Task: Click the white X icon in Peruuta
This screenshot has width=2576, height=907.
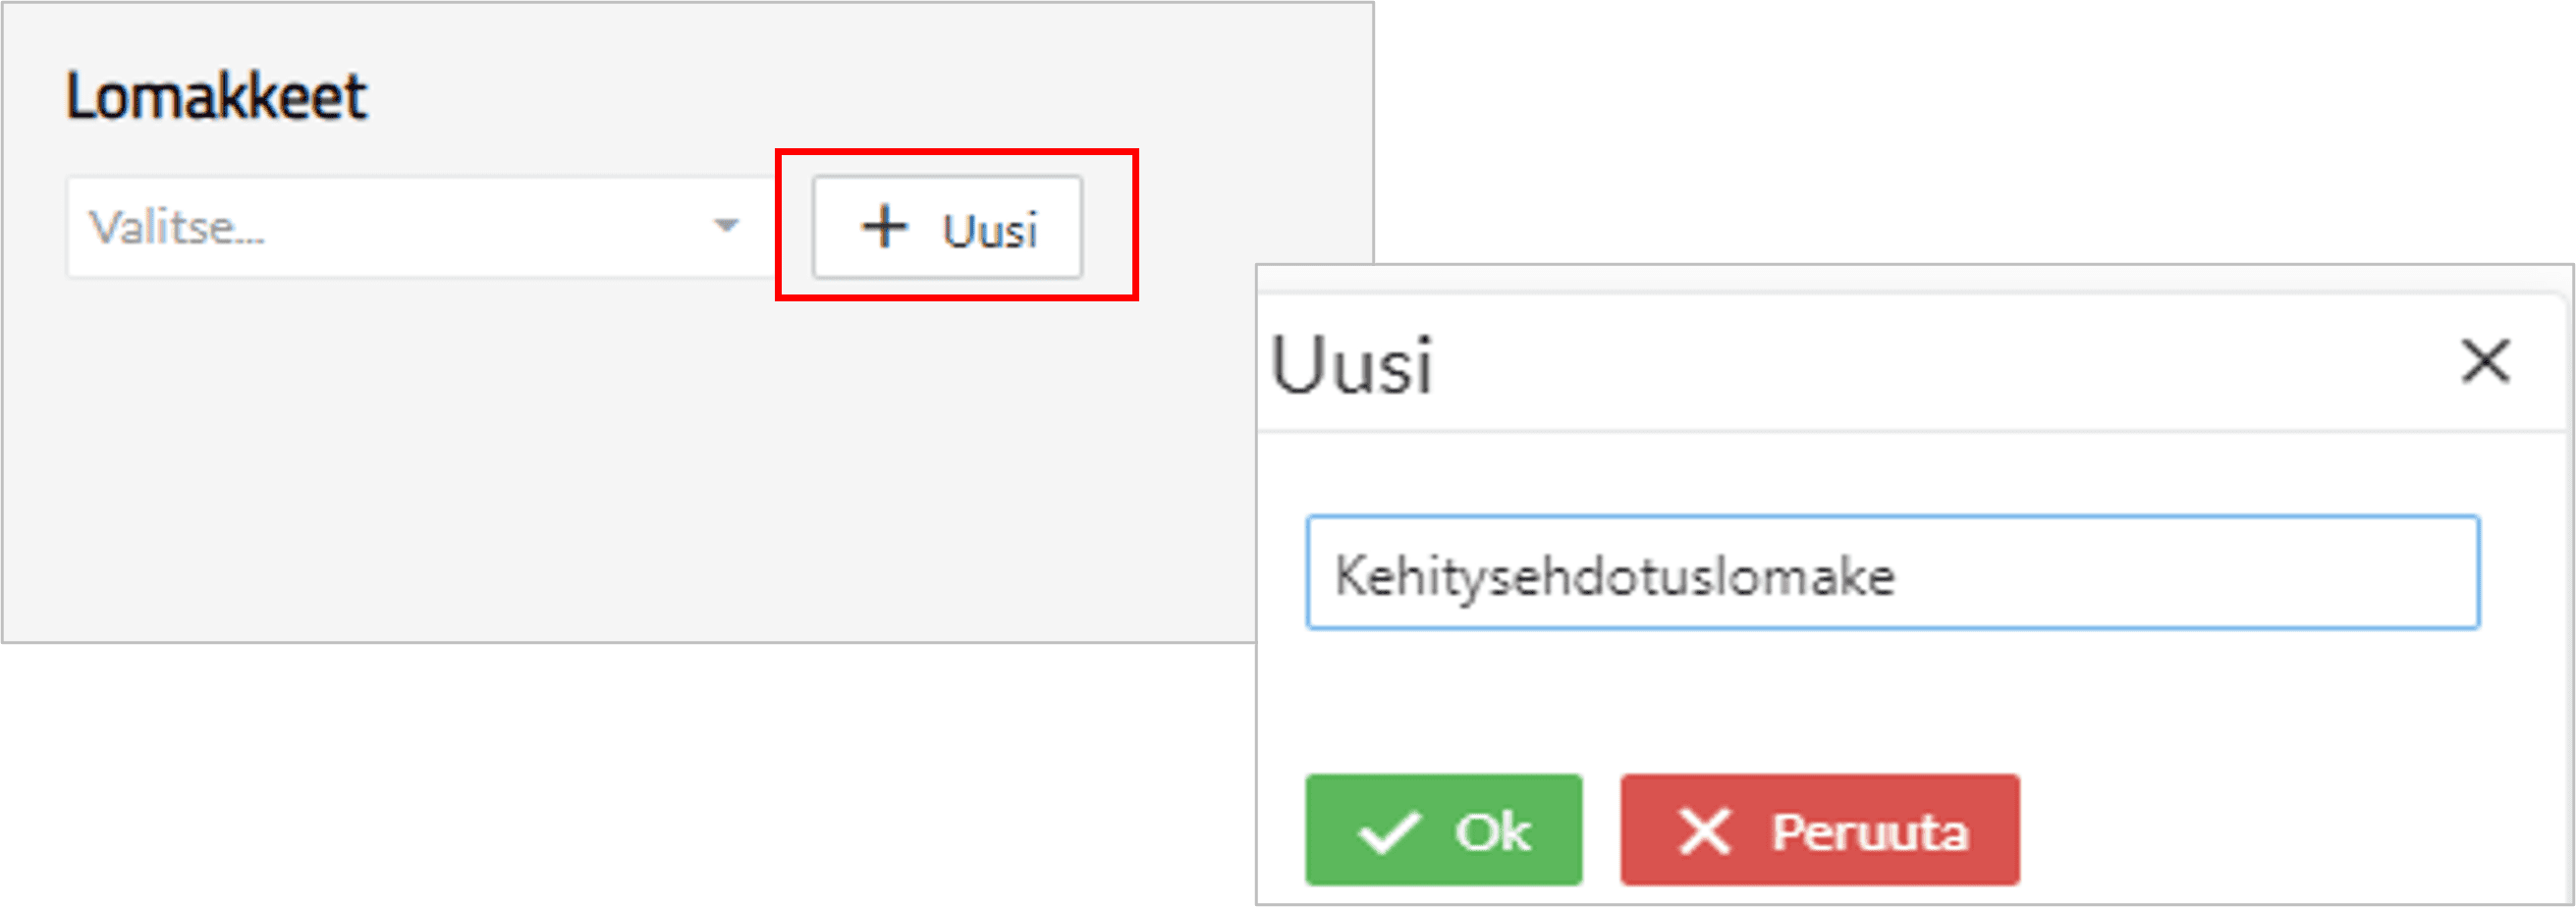Action: point(1704,832)
